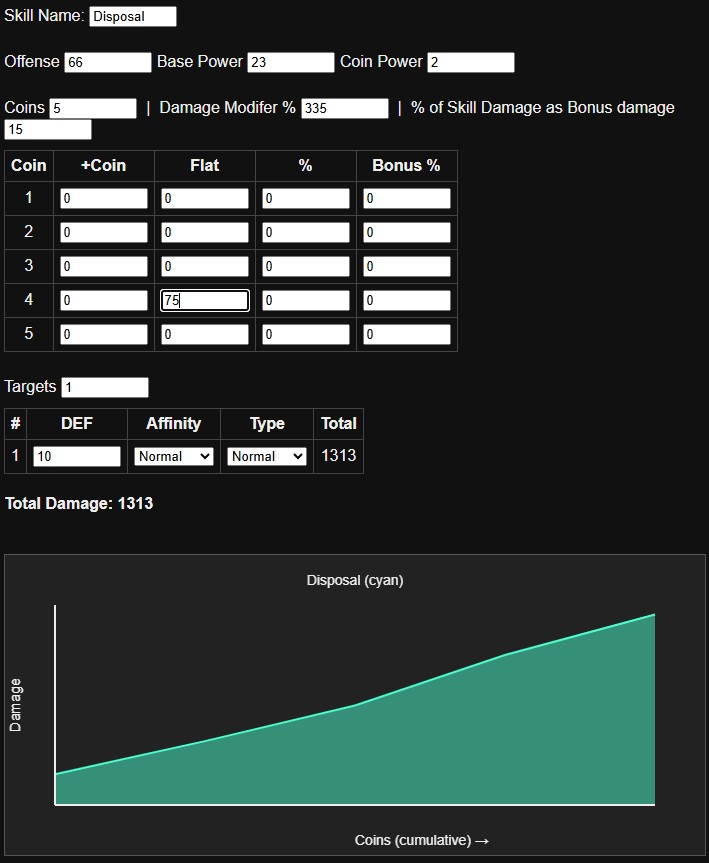This screenshot has width=709, height=863.
Task: Click the DEF column header
Action: (77, 424)
